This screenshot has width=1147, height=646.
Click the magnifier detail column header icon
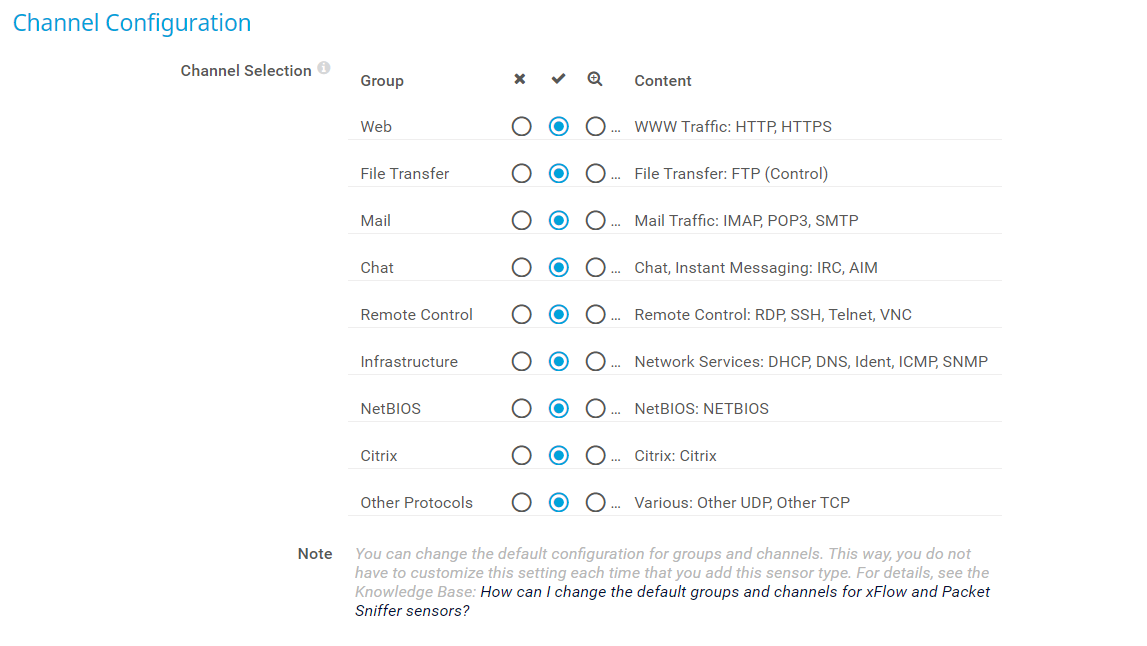595,79
